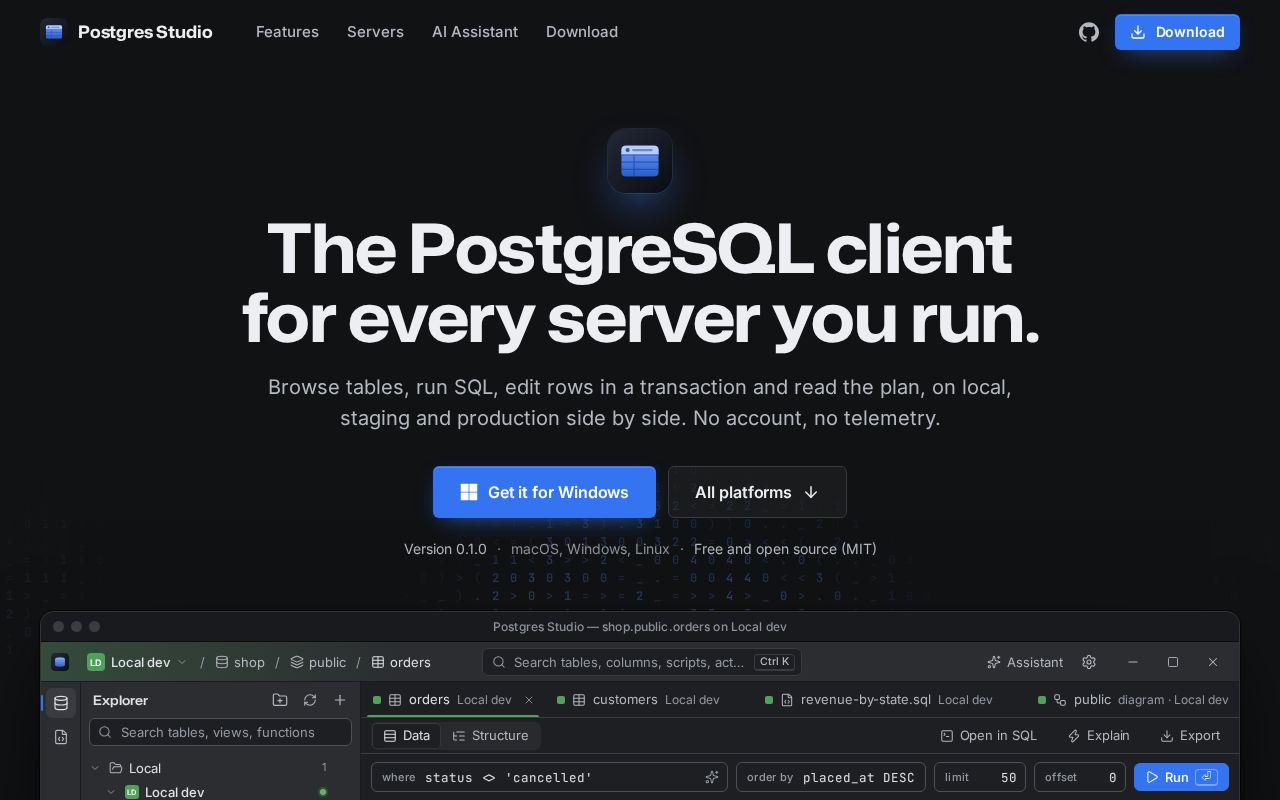The image size is (1280, 800).
Task: Click the order by field
Action: click(x=831, y=777)
